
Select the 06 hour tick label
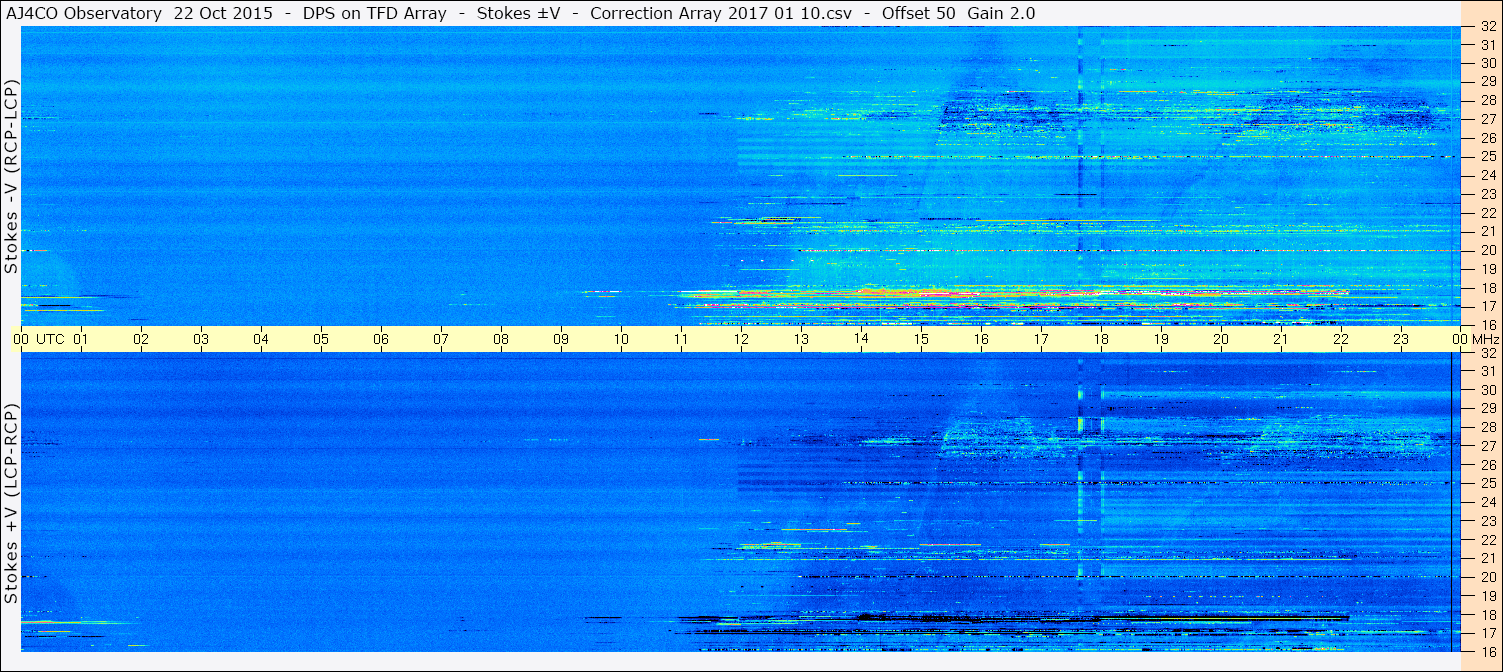coord(381,339)
